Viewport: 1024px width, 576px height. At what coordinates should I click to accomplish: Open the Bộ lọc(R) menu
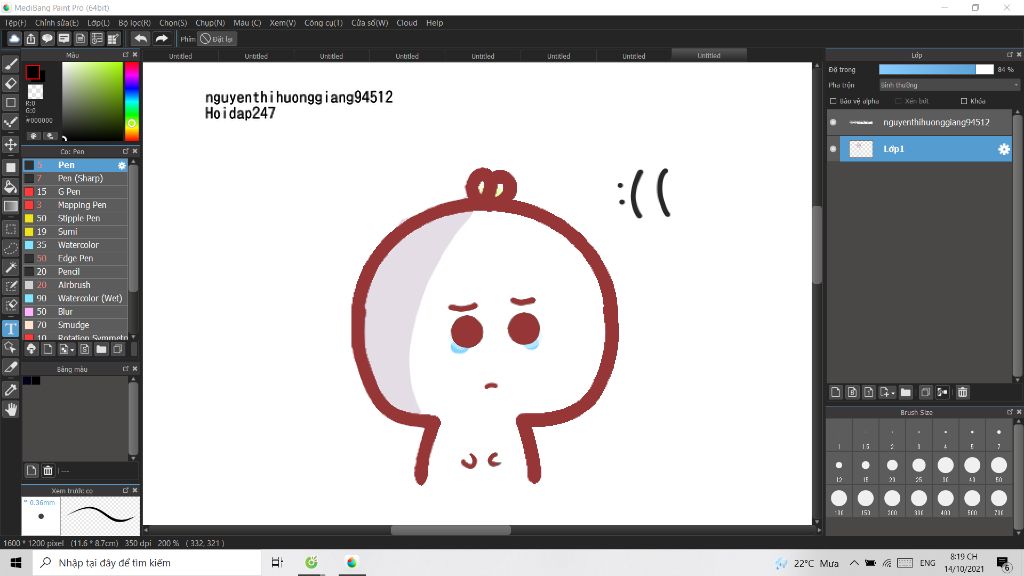point(135,23)
